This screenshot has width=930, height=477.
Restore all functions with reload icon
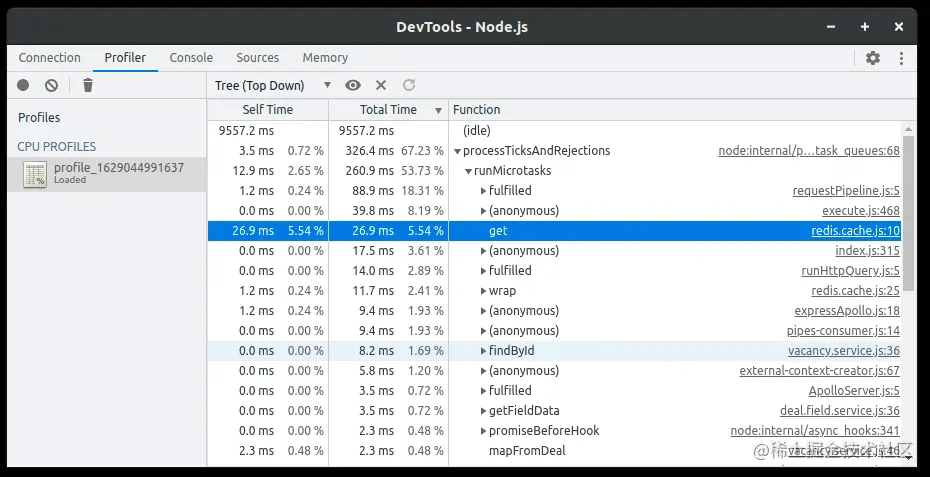point(409,85)
